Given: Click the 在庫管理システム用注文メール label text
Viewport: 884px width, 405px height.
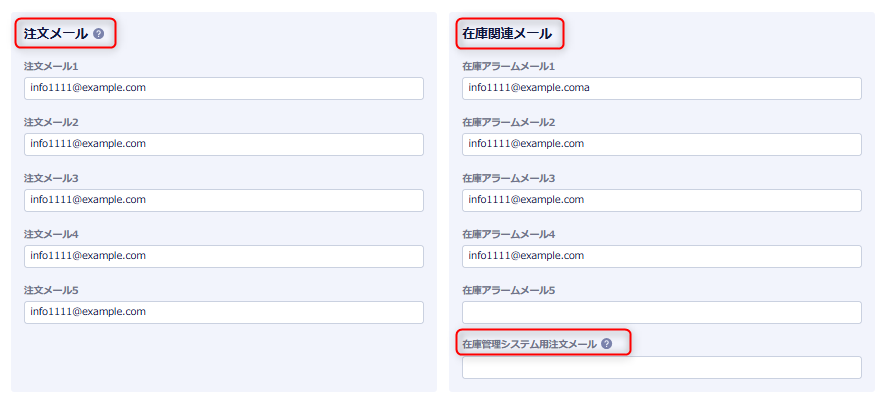Looking at the screenshot, I should point(529,344).
